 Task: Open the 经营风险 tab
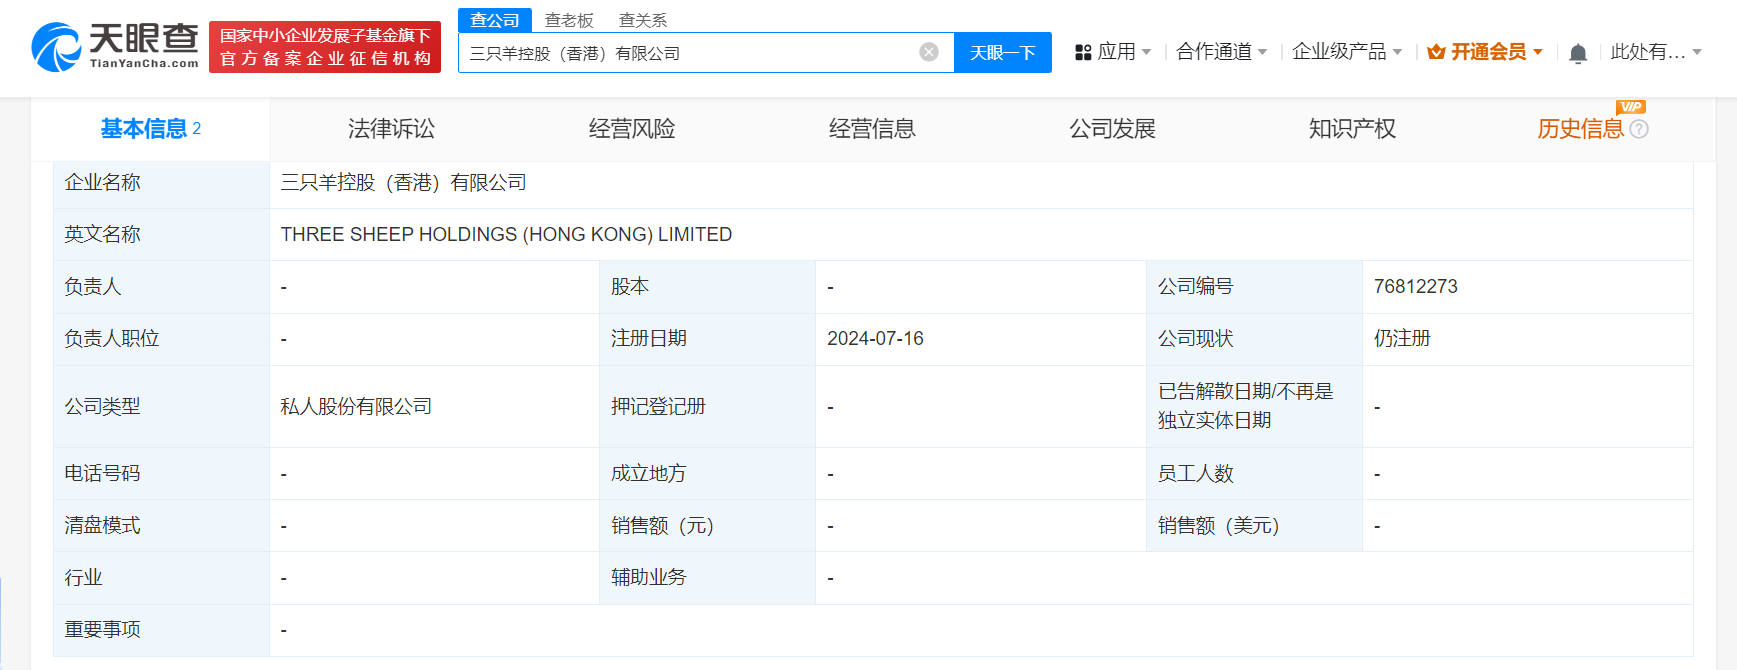point(631,129)
